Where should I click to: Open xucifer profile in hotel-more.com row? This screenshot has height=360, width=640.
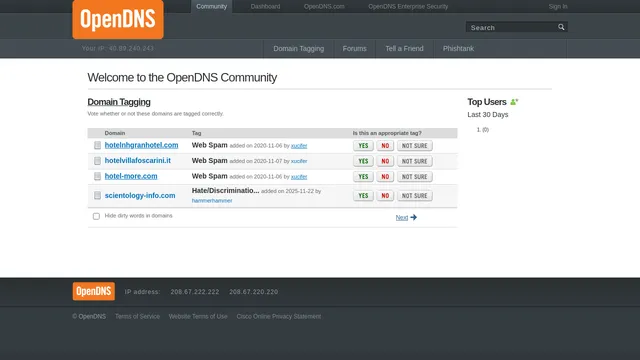pos(299,177)
